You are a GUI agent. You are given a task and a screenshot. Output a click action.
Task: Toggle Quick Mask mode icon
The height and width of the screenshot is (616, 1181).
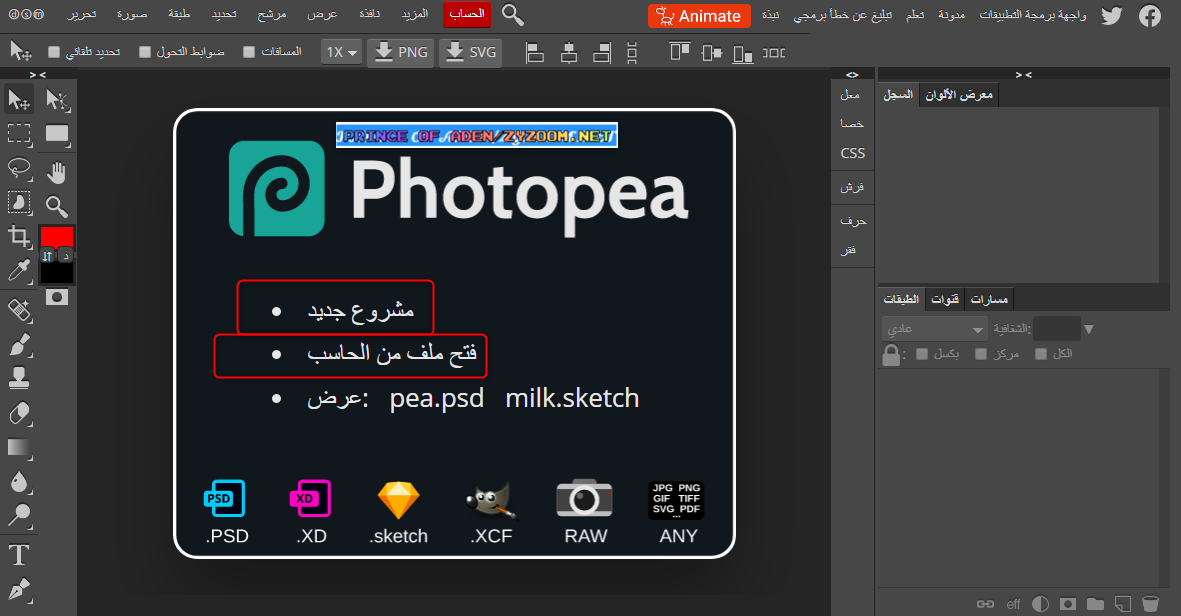pyautogui.click(x=56, y=297)
